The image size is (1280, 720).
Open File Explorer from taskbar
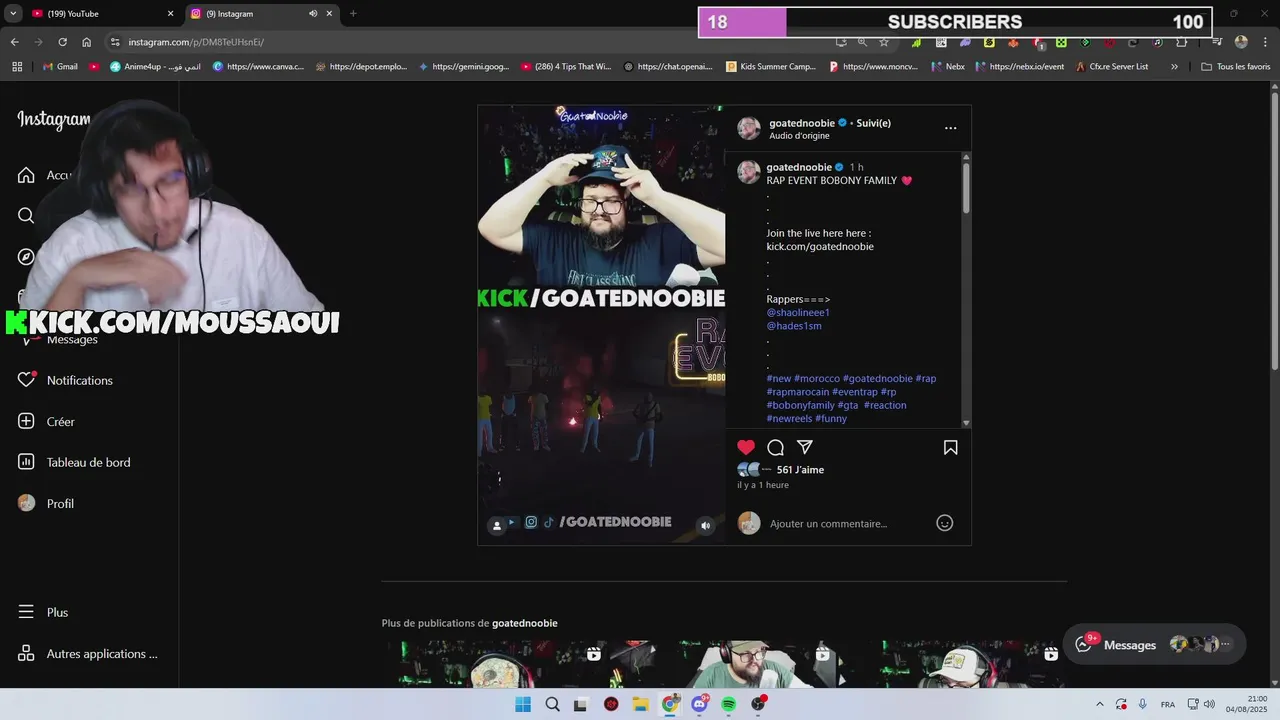640,704
